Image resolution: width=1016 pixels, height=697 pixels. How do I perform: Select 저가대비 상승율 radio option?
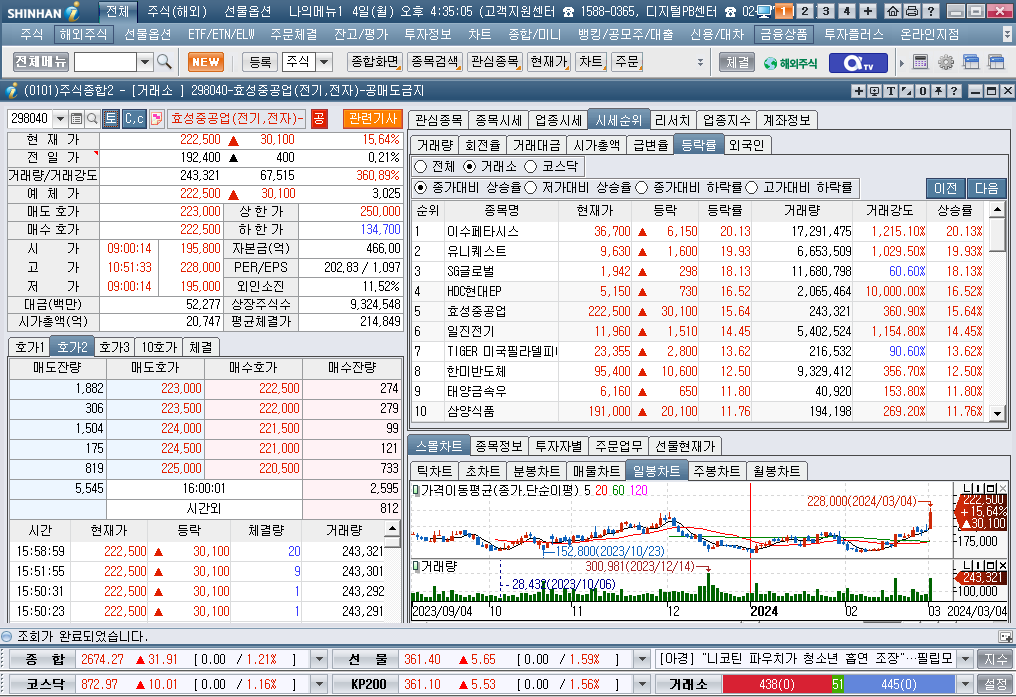point(531,187)
